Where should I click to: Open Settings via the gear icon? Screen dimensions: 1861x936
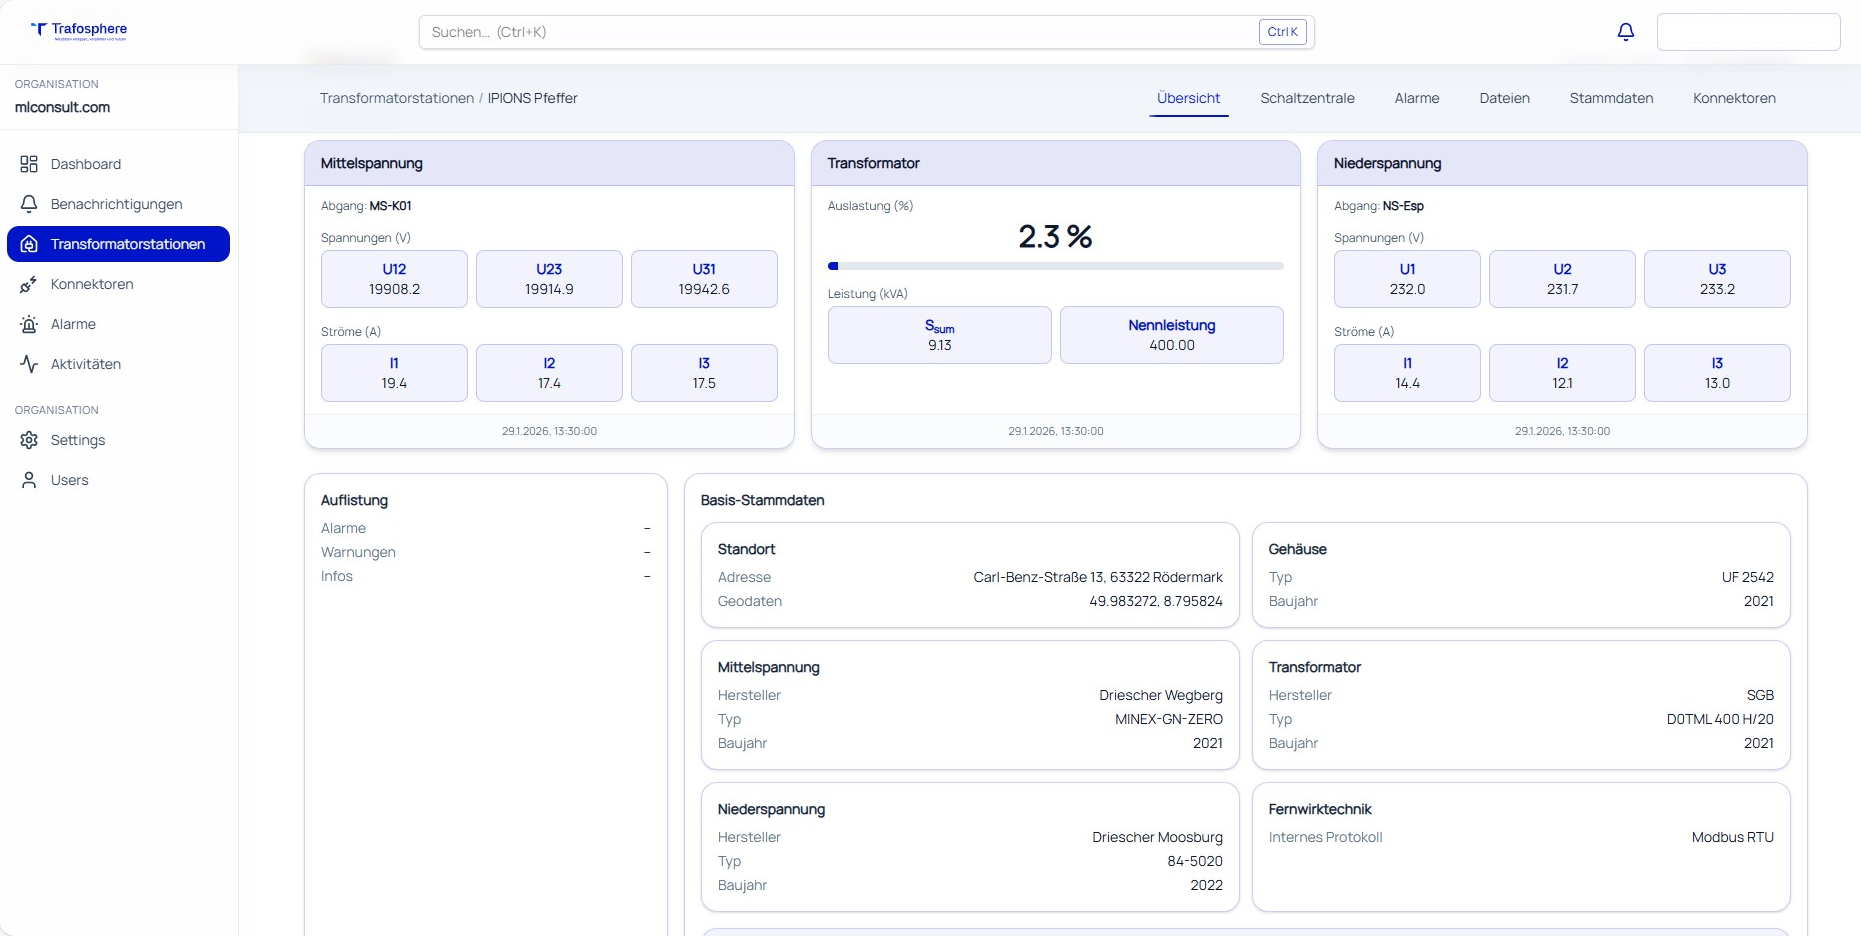[x=29, y=440]
